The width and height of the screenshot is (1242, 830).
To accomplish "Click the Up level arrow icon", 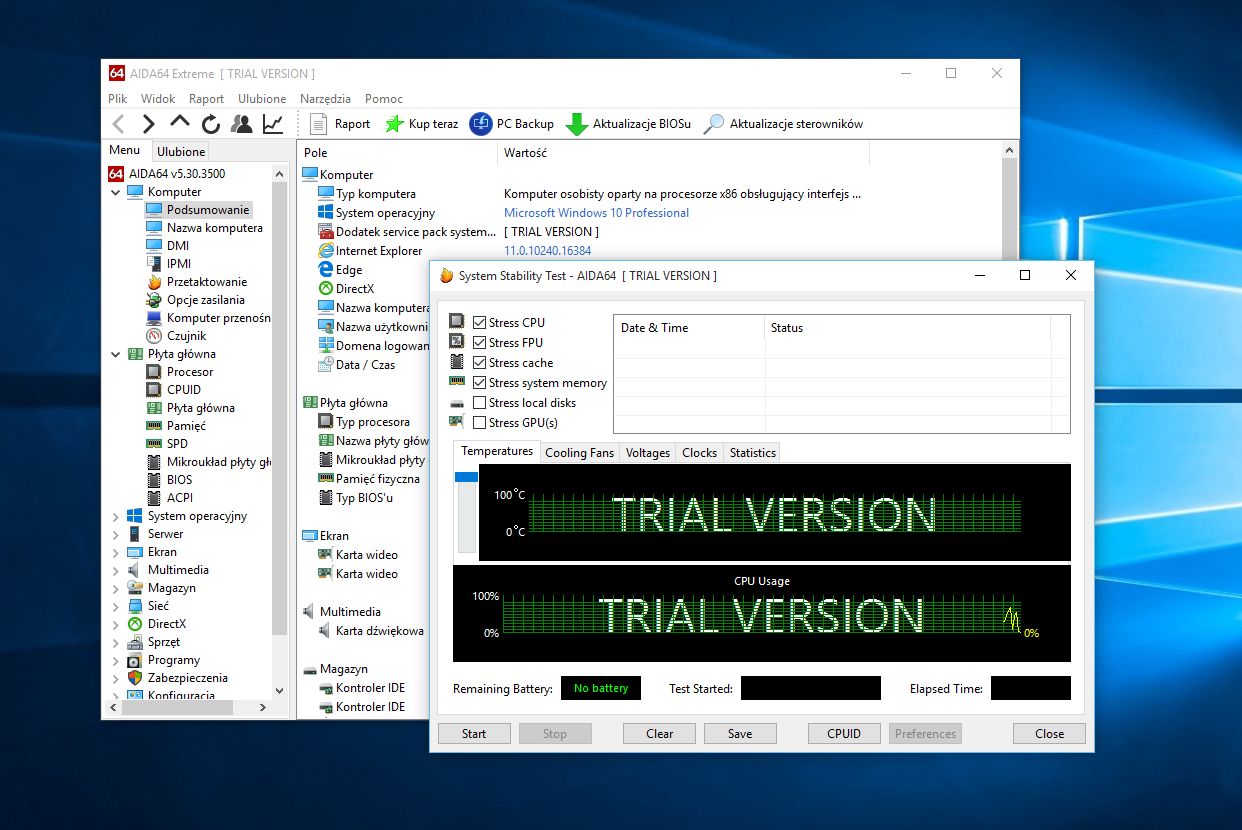I will (179, 123).
